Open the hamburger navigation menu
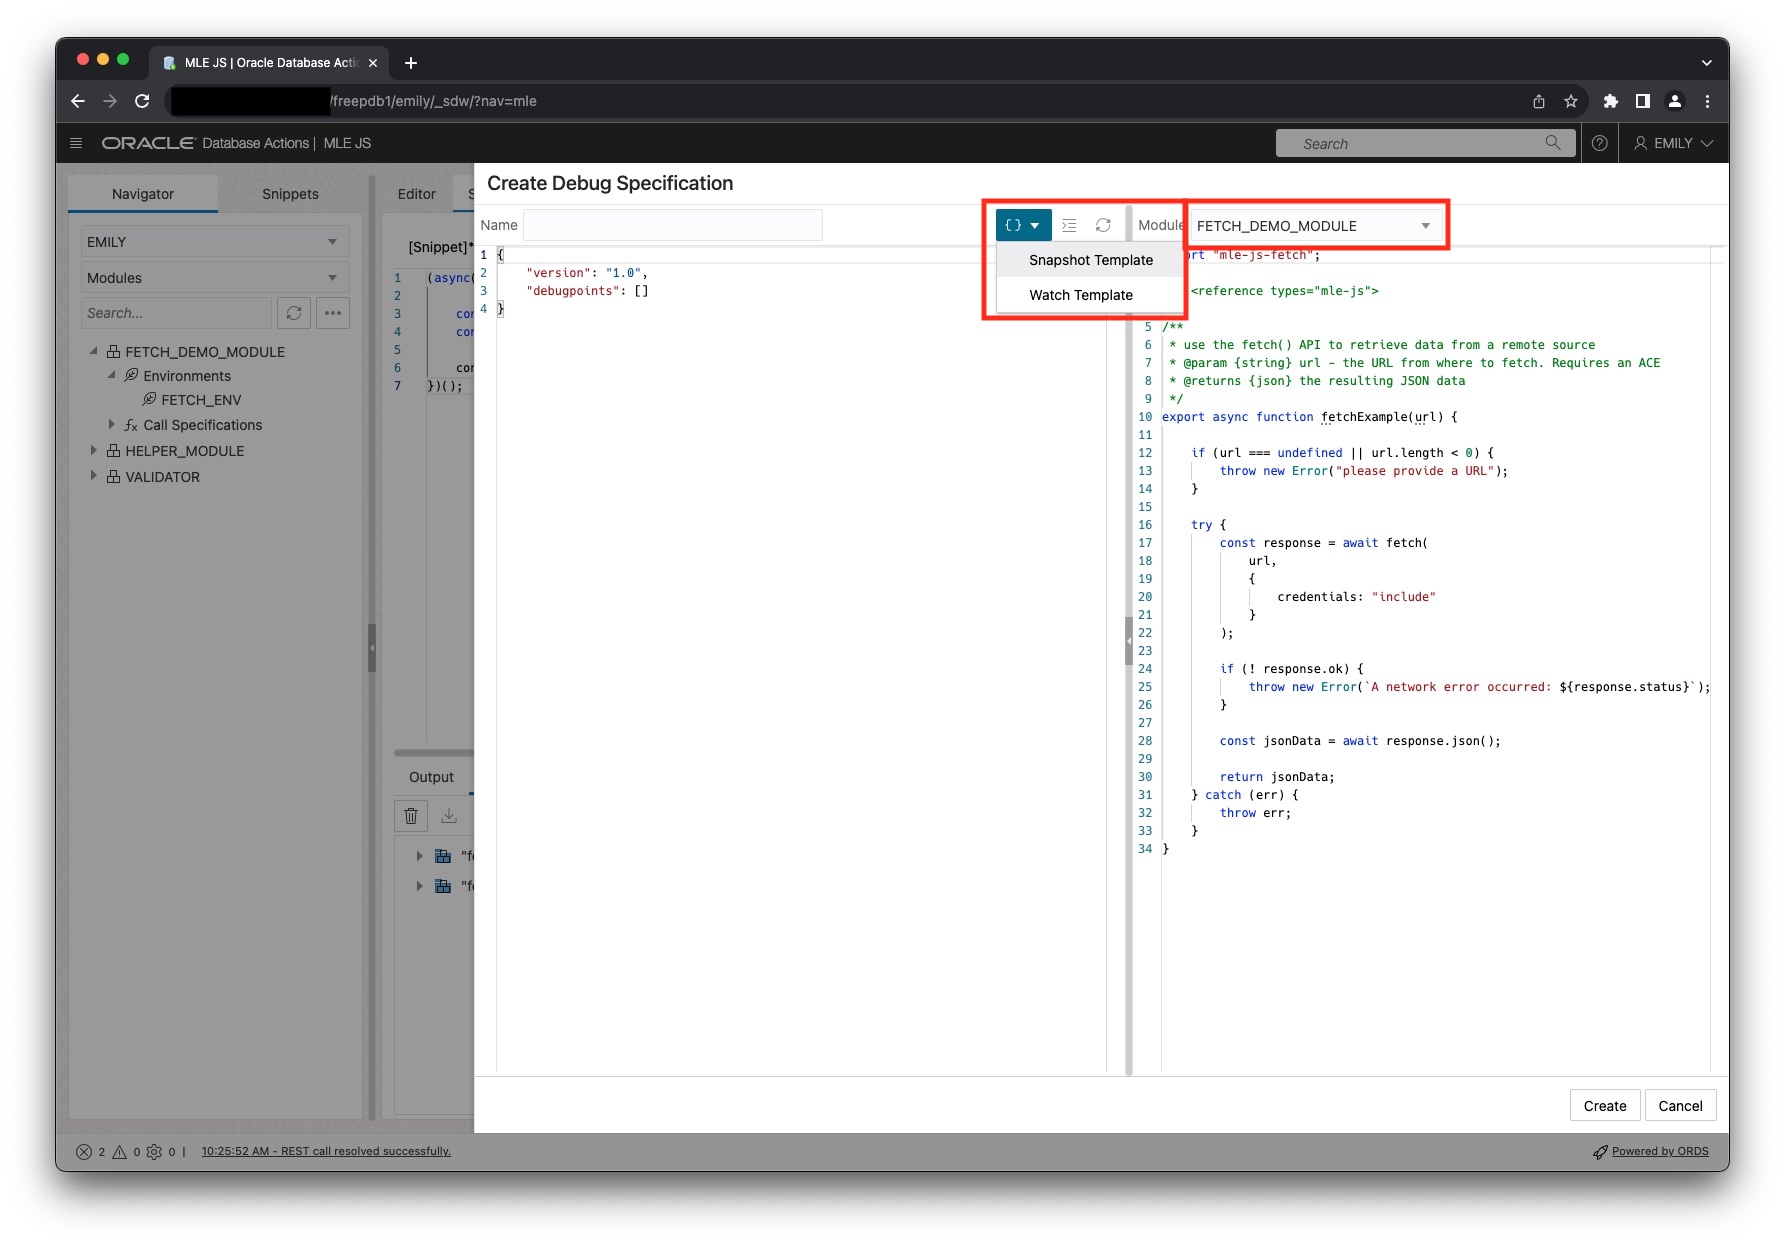Image resolution: width=1785 pixels, height=1245 pixels. tap(76, 143)
